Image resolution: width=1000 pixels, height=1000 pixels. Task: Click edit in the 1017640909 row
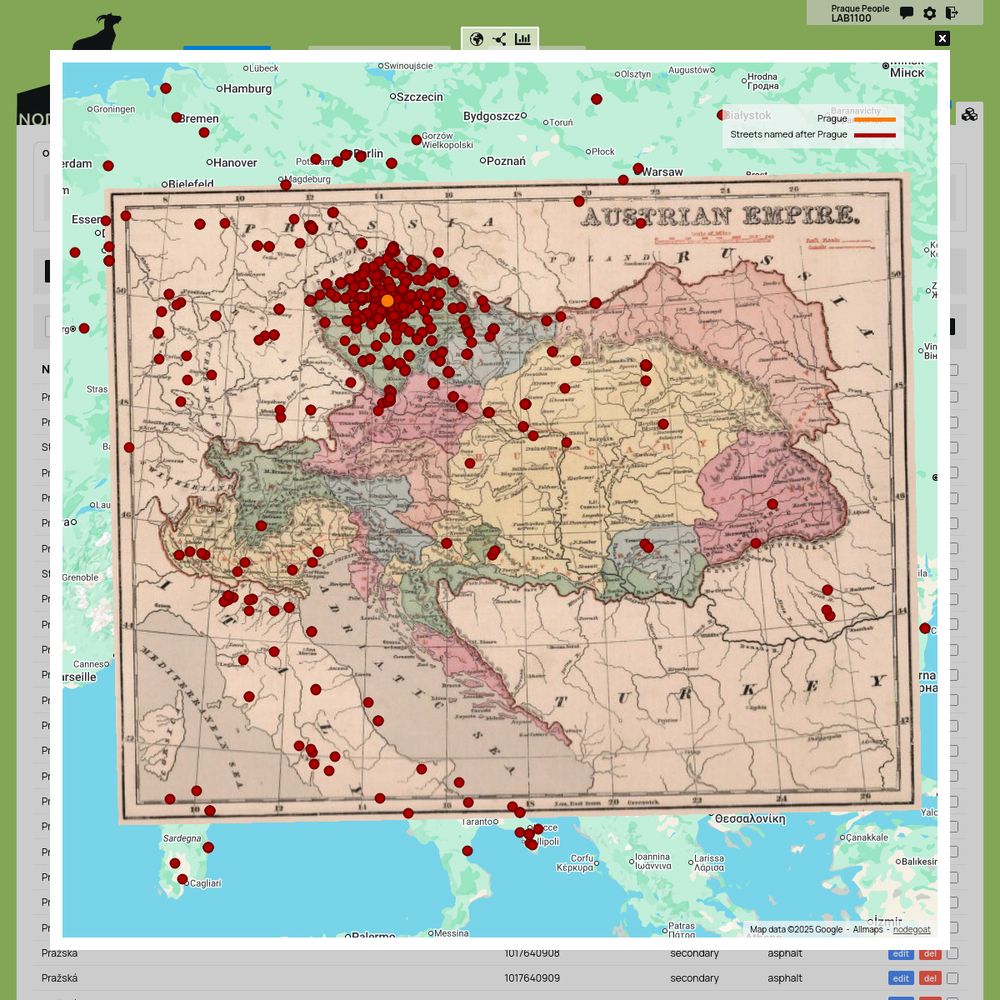point(901,978)
